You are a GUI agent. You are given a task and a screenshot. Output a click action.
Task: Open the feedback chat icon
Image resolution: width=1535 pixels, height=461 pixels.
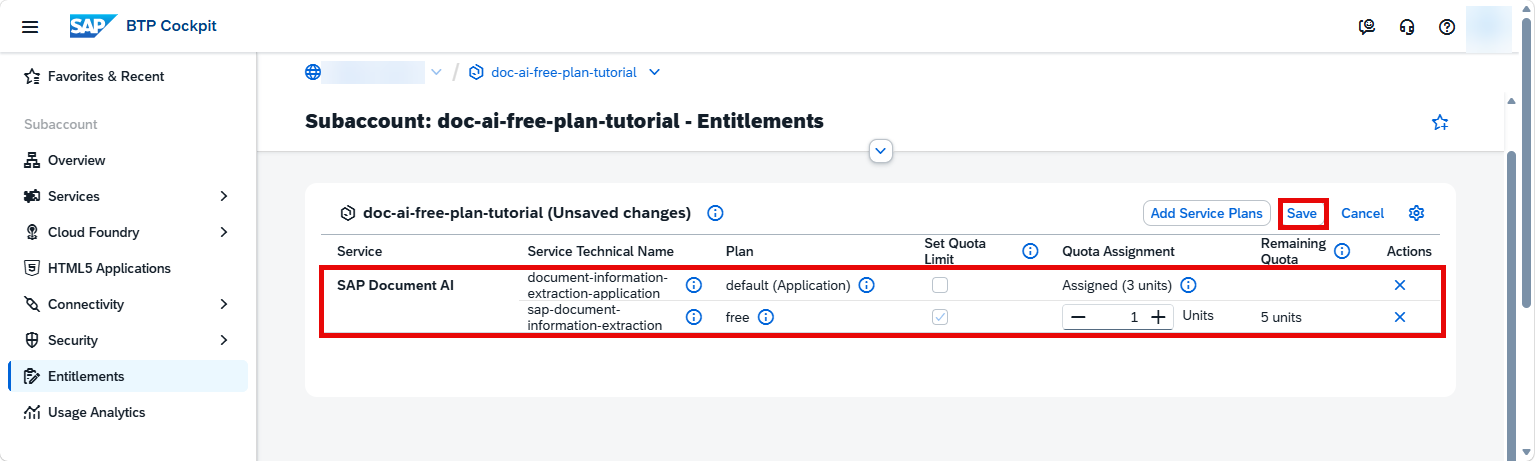1367,27
